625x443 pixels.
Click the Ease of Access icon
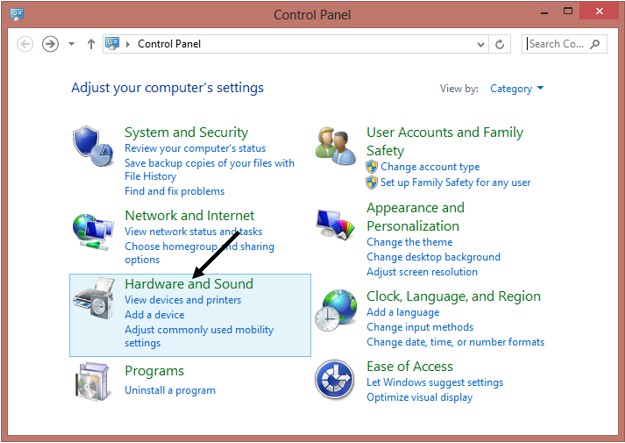click(336, 380)
